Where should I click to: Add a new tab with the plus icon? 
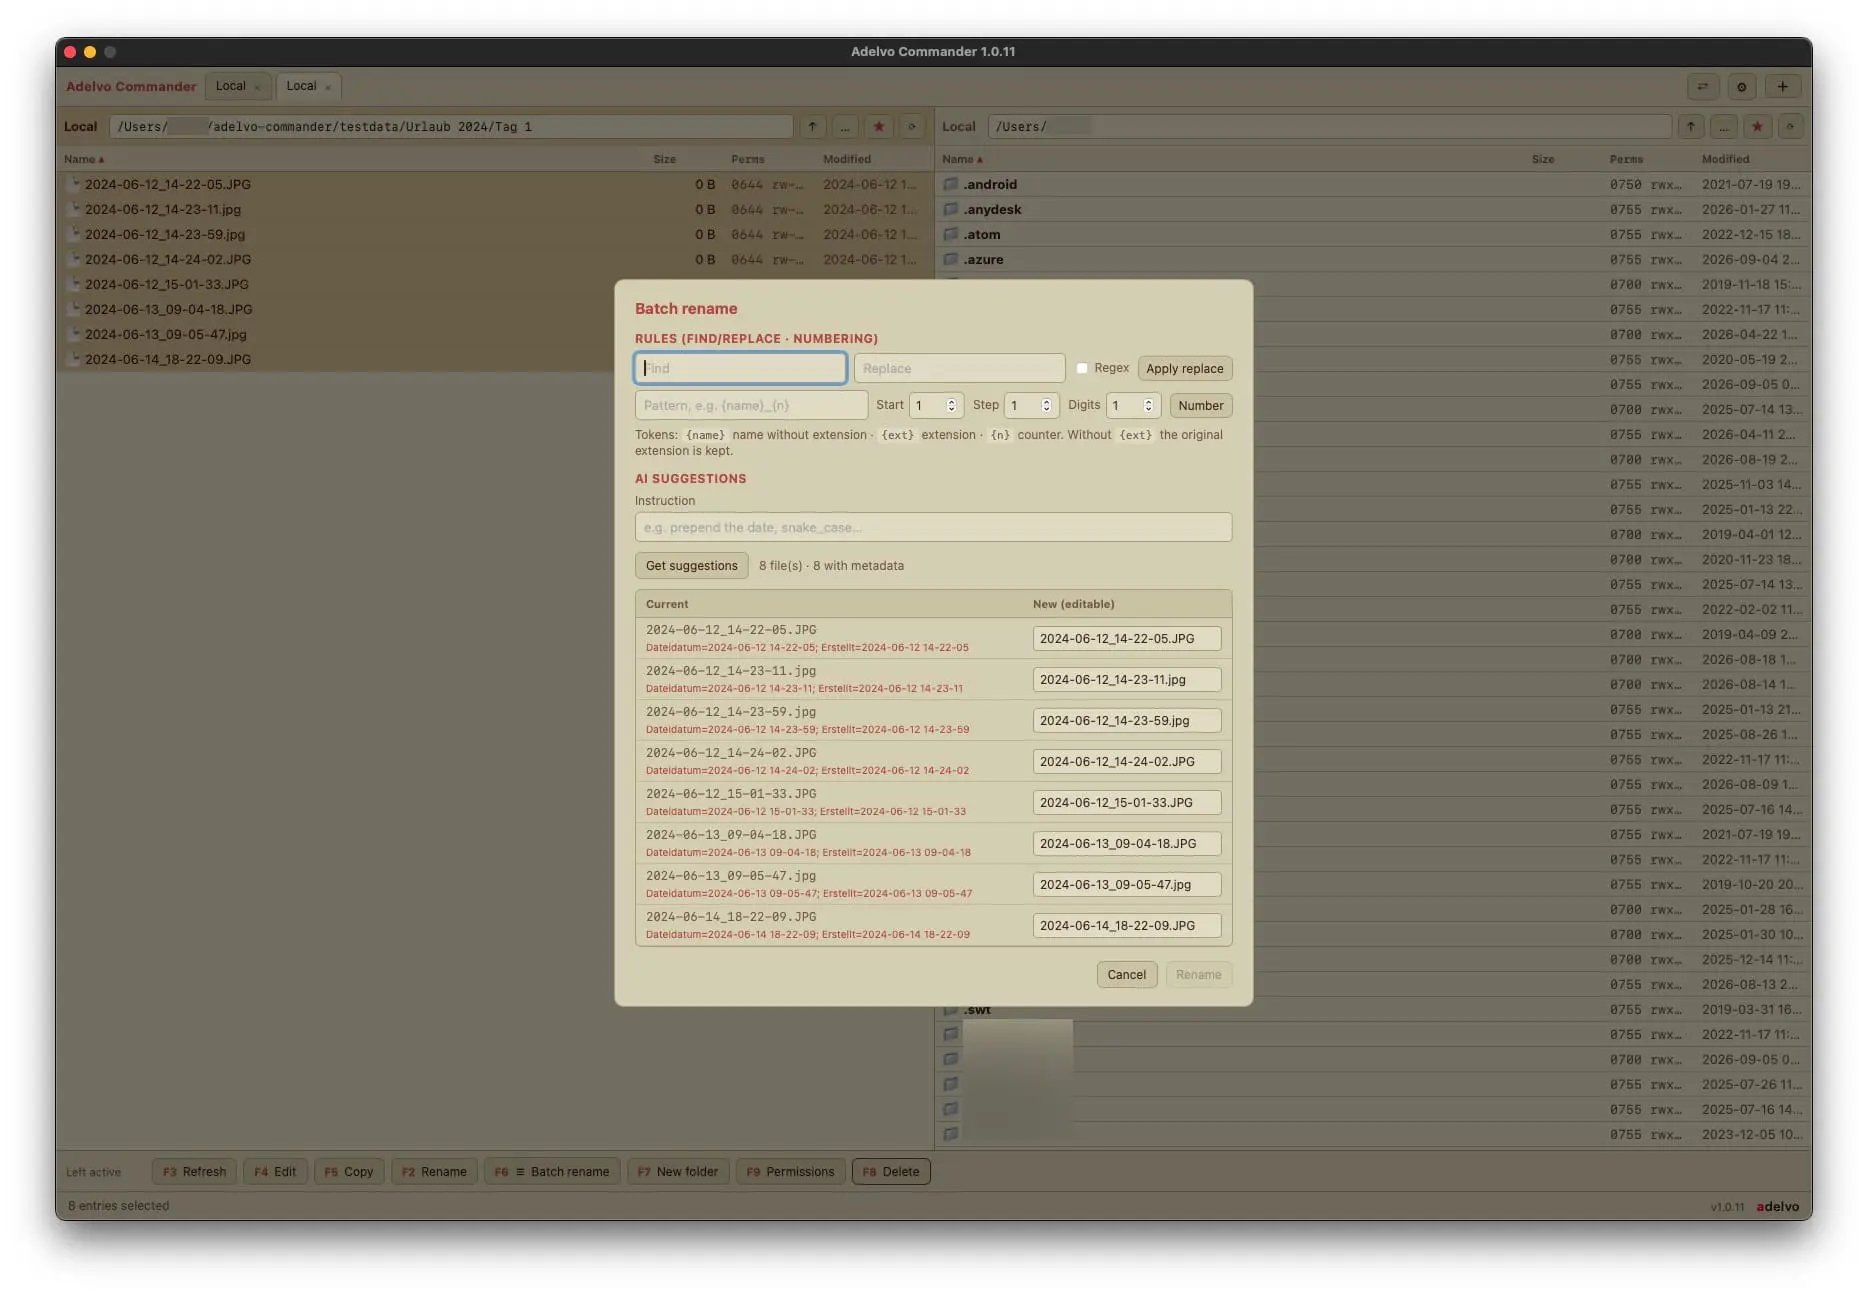1782,87
